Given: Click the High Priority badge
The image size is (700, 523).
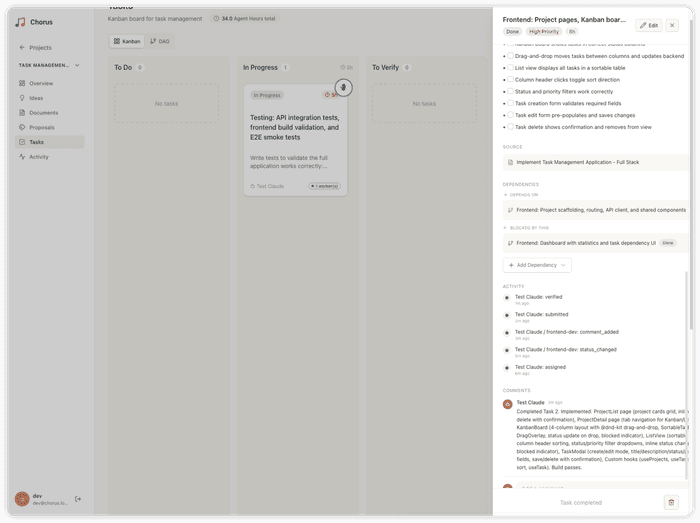Looking at the screenshot, I should (544, 32).
